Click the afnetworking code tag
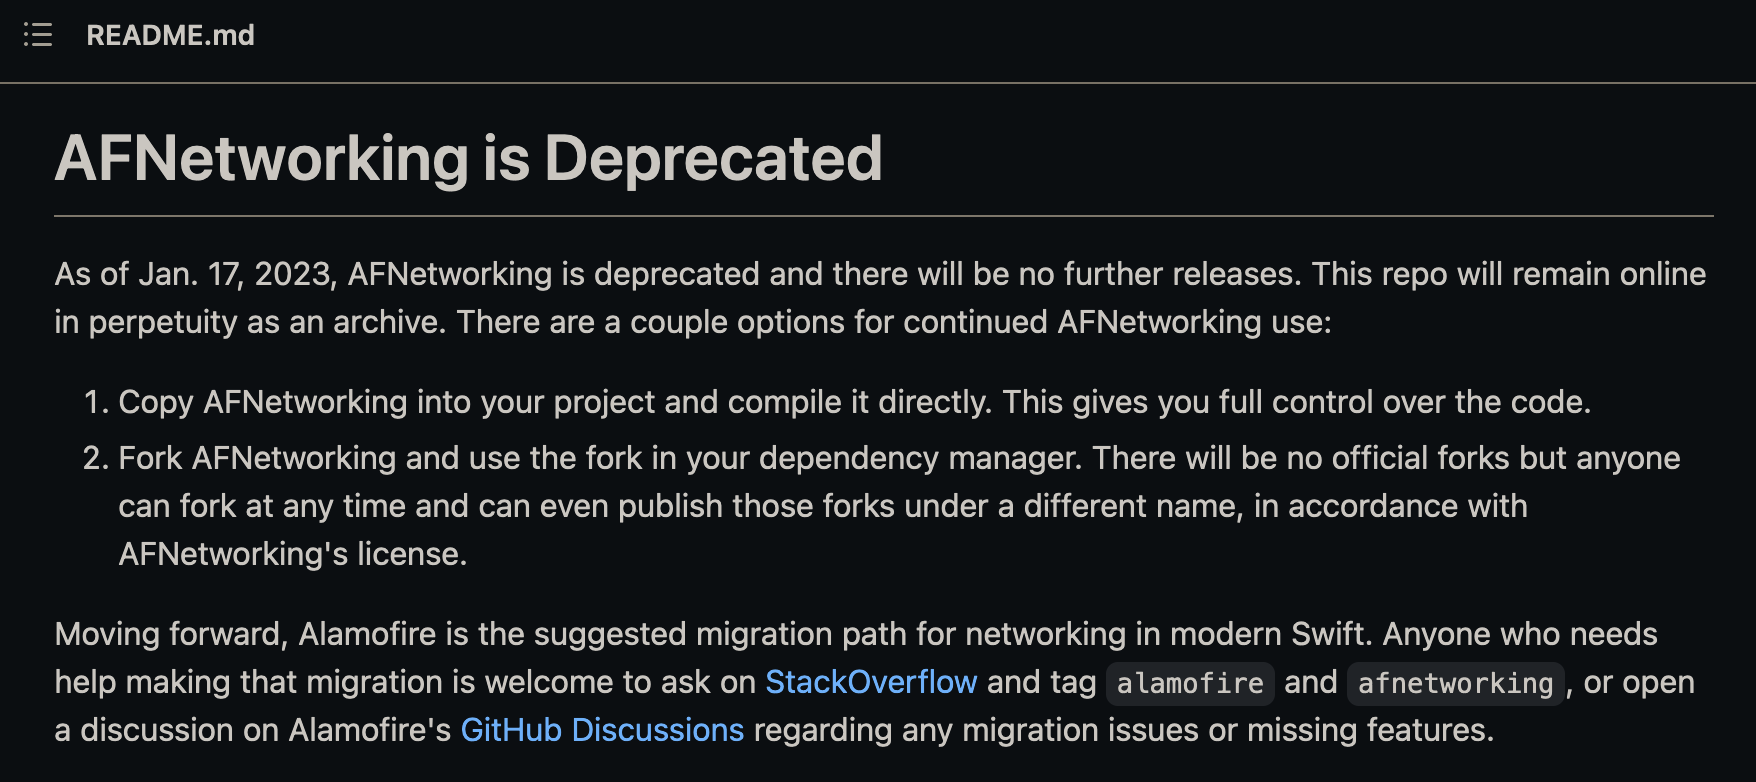This screenshot has width=1756, height=782. (x=1455, y=683)
